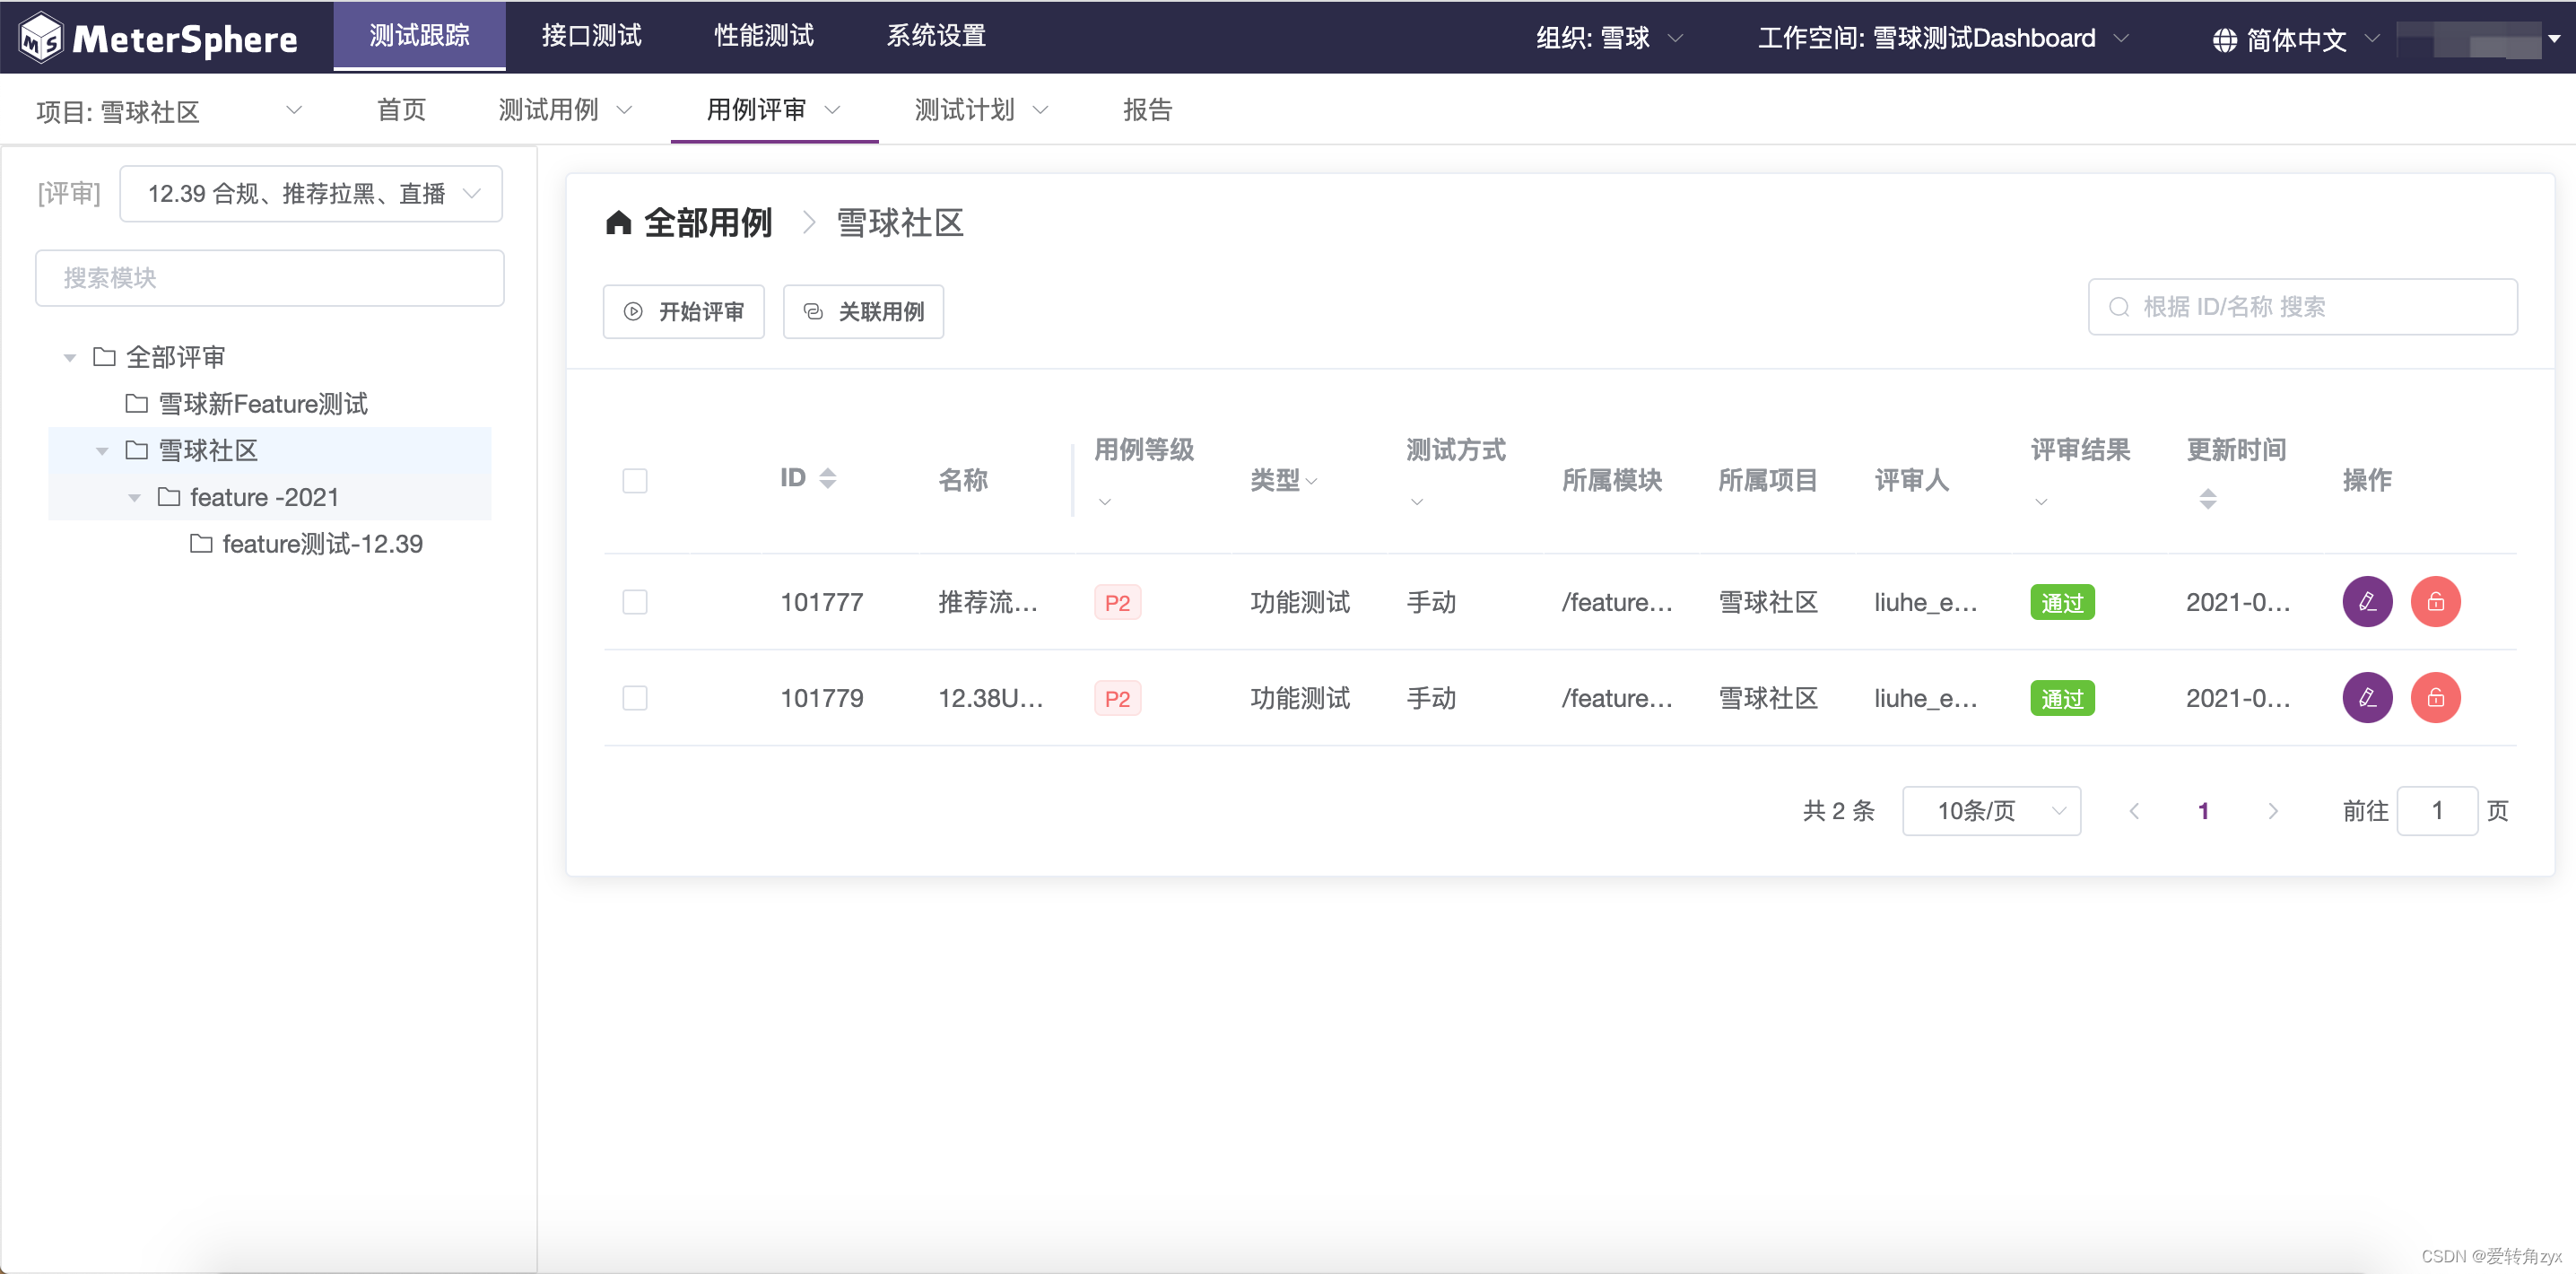Viewport: 2576px width, 1274px height.
Task: Click the 全部用例 breadcrumb
Action: pyautogui.click(x=708, y=222)
